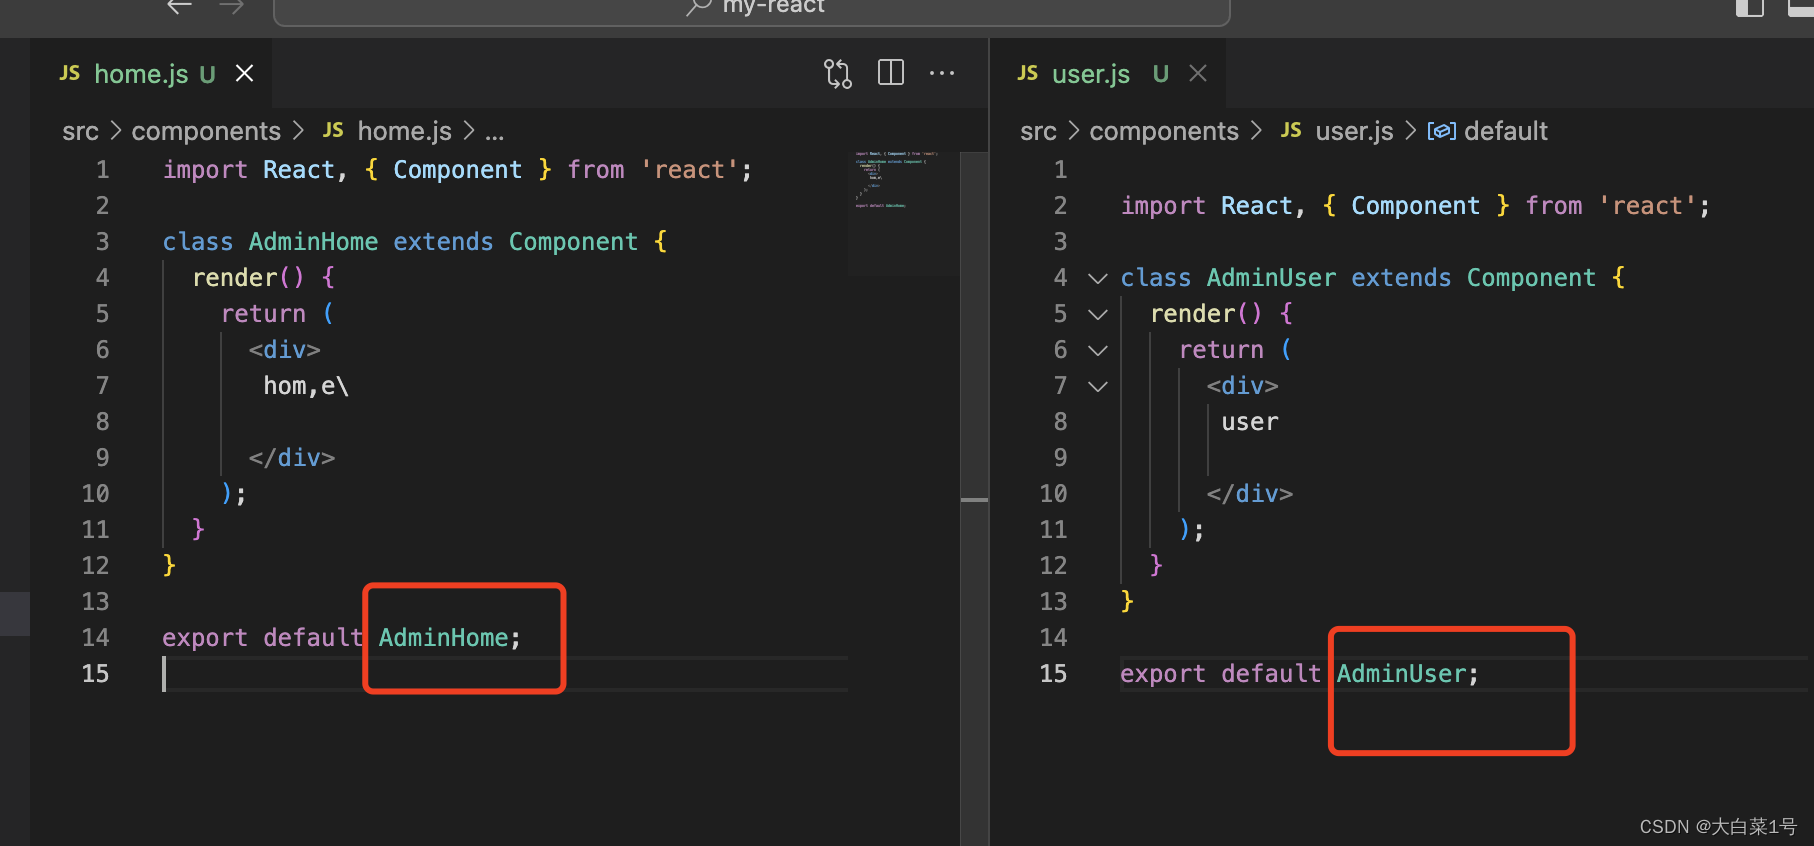
Task: Click 'react' string in home.js import
Action: tap(689, 170)
